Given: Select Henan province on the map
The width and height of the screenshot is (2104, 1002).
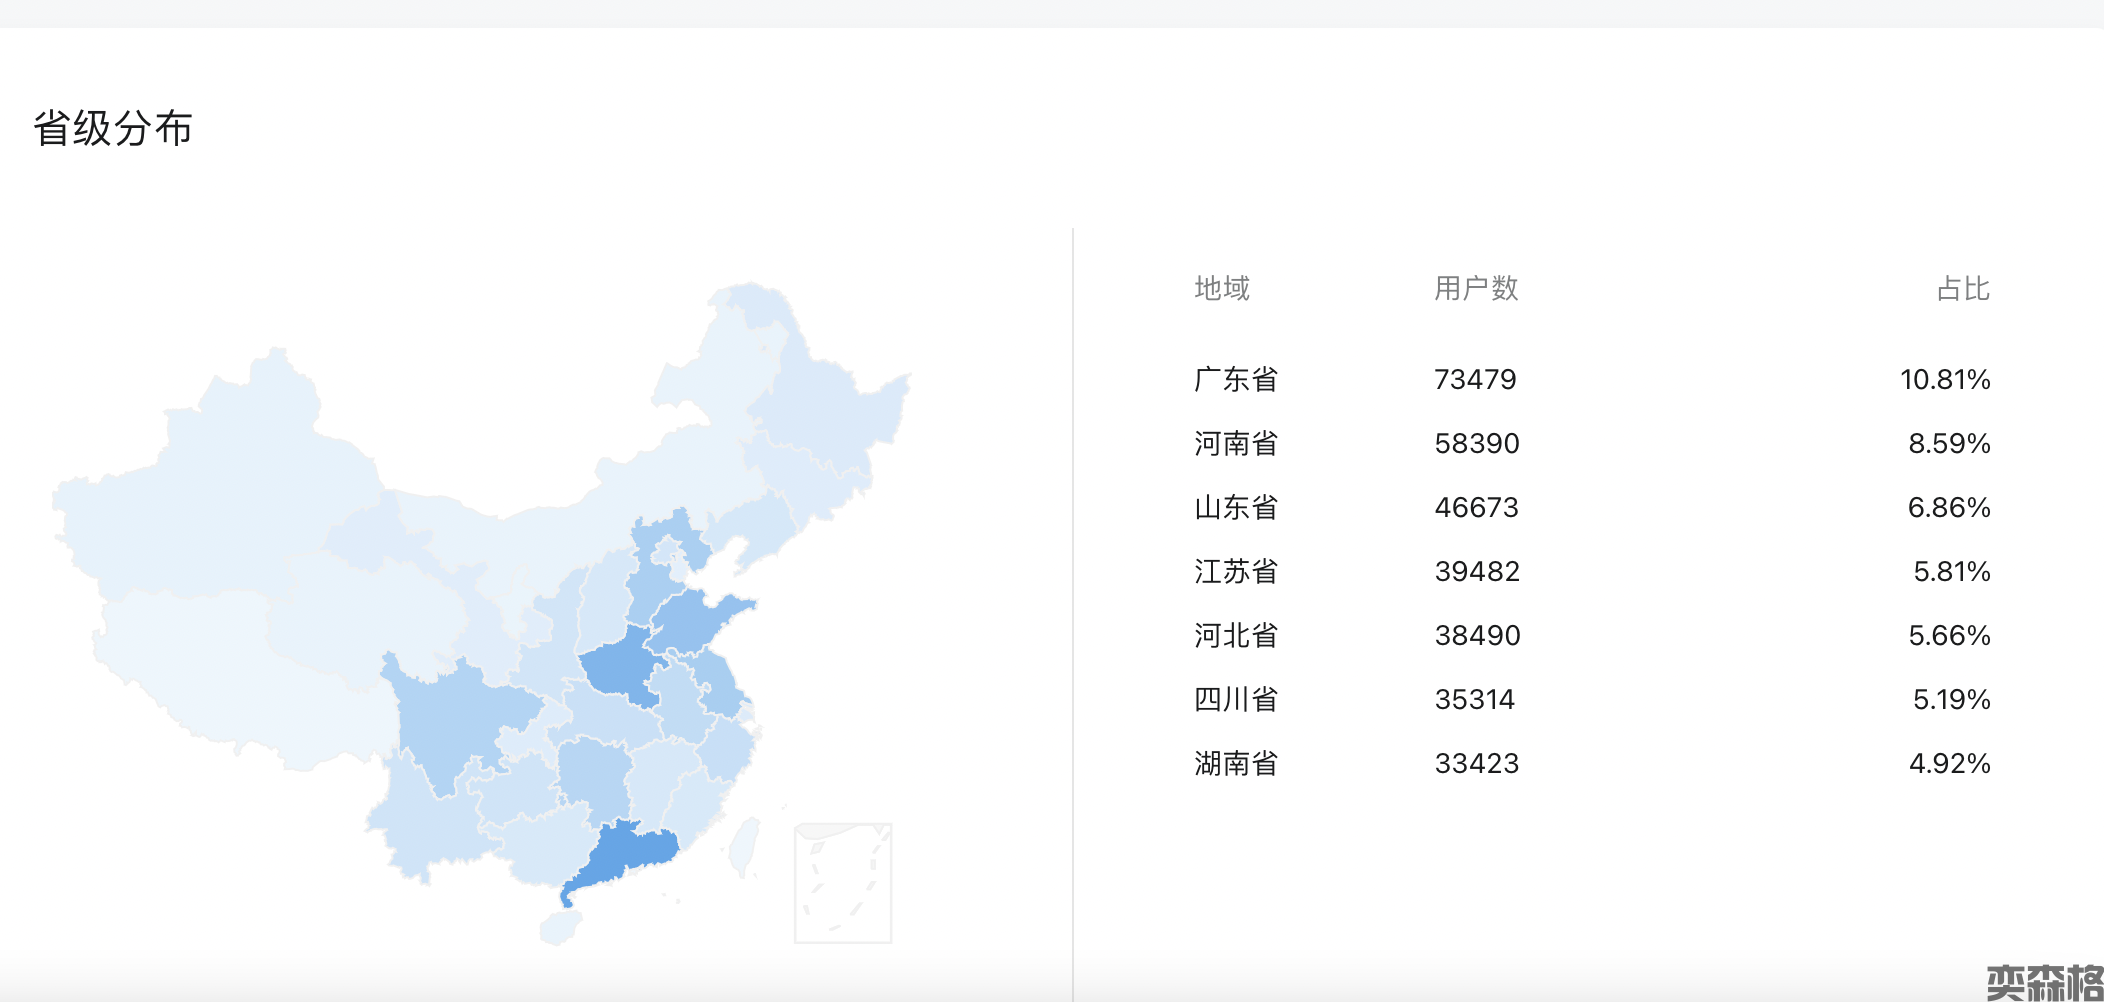Looking at the screenshot, I should click(618, 665).
